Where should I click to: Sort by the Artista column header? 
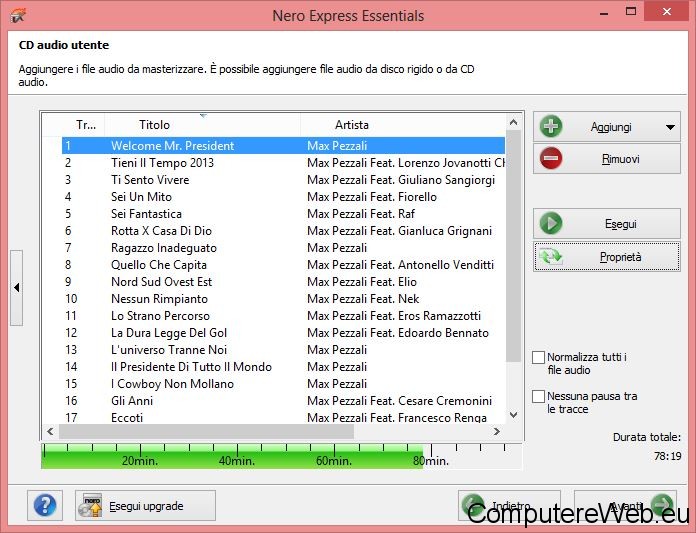click(x=403, y=125)
